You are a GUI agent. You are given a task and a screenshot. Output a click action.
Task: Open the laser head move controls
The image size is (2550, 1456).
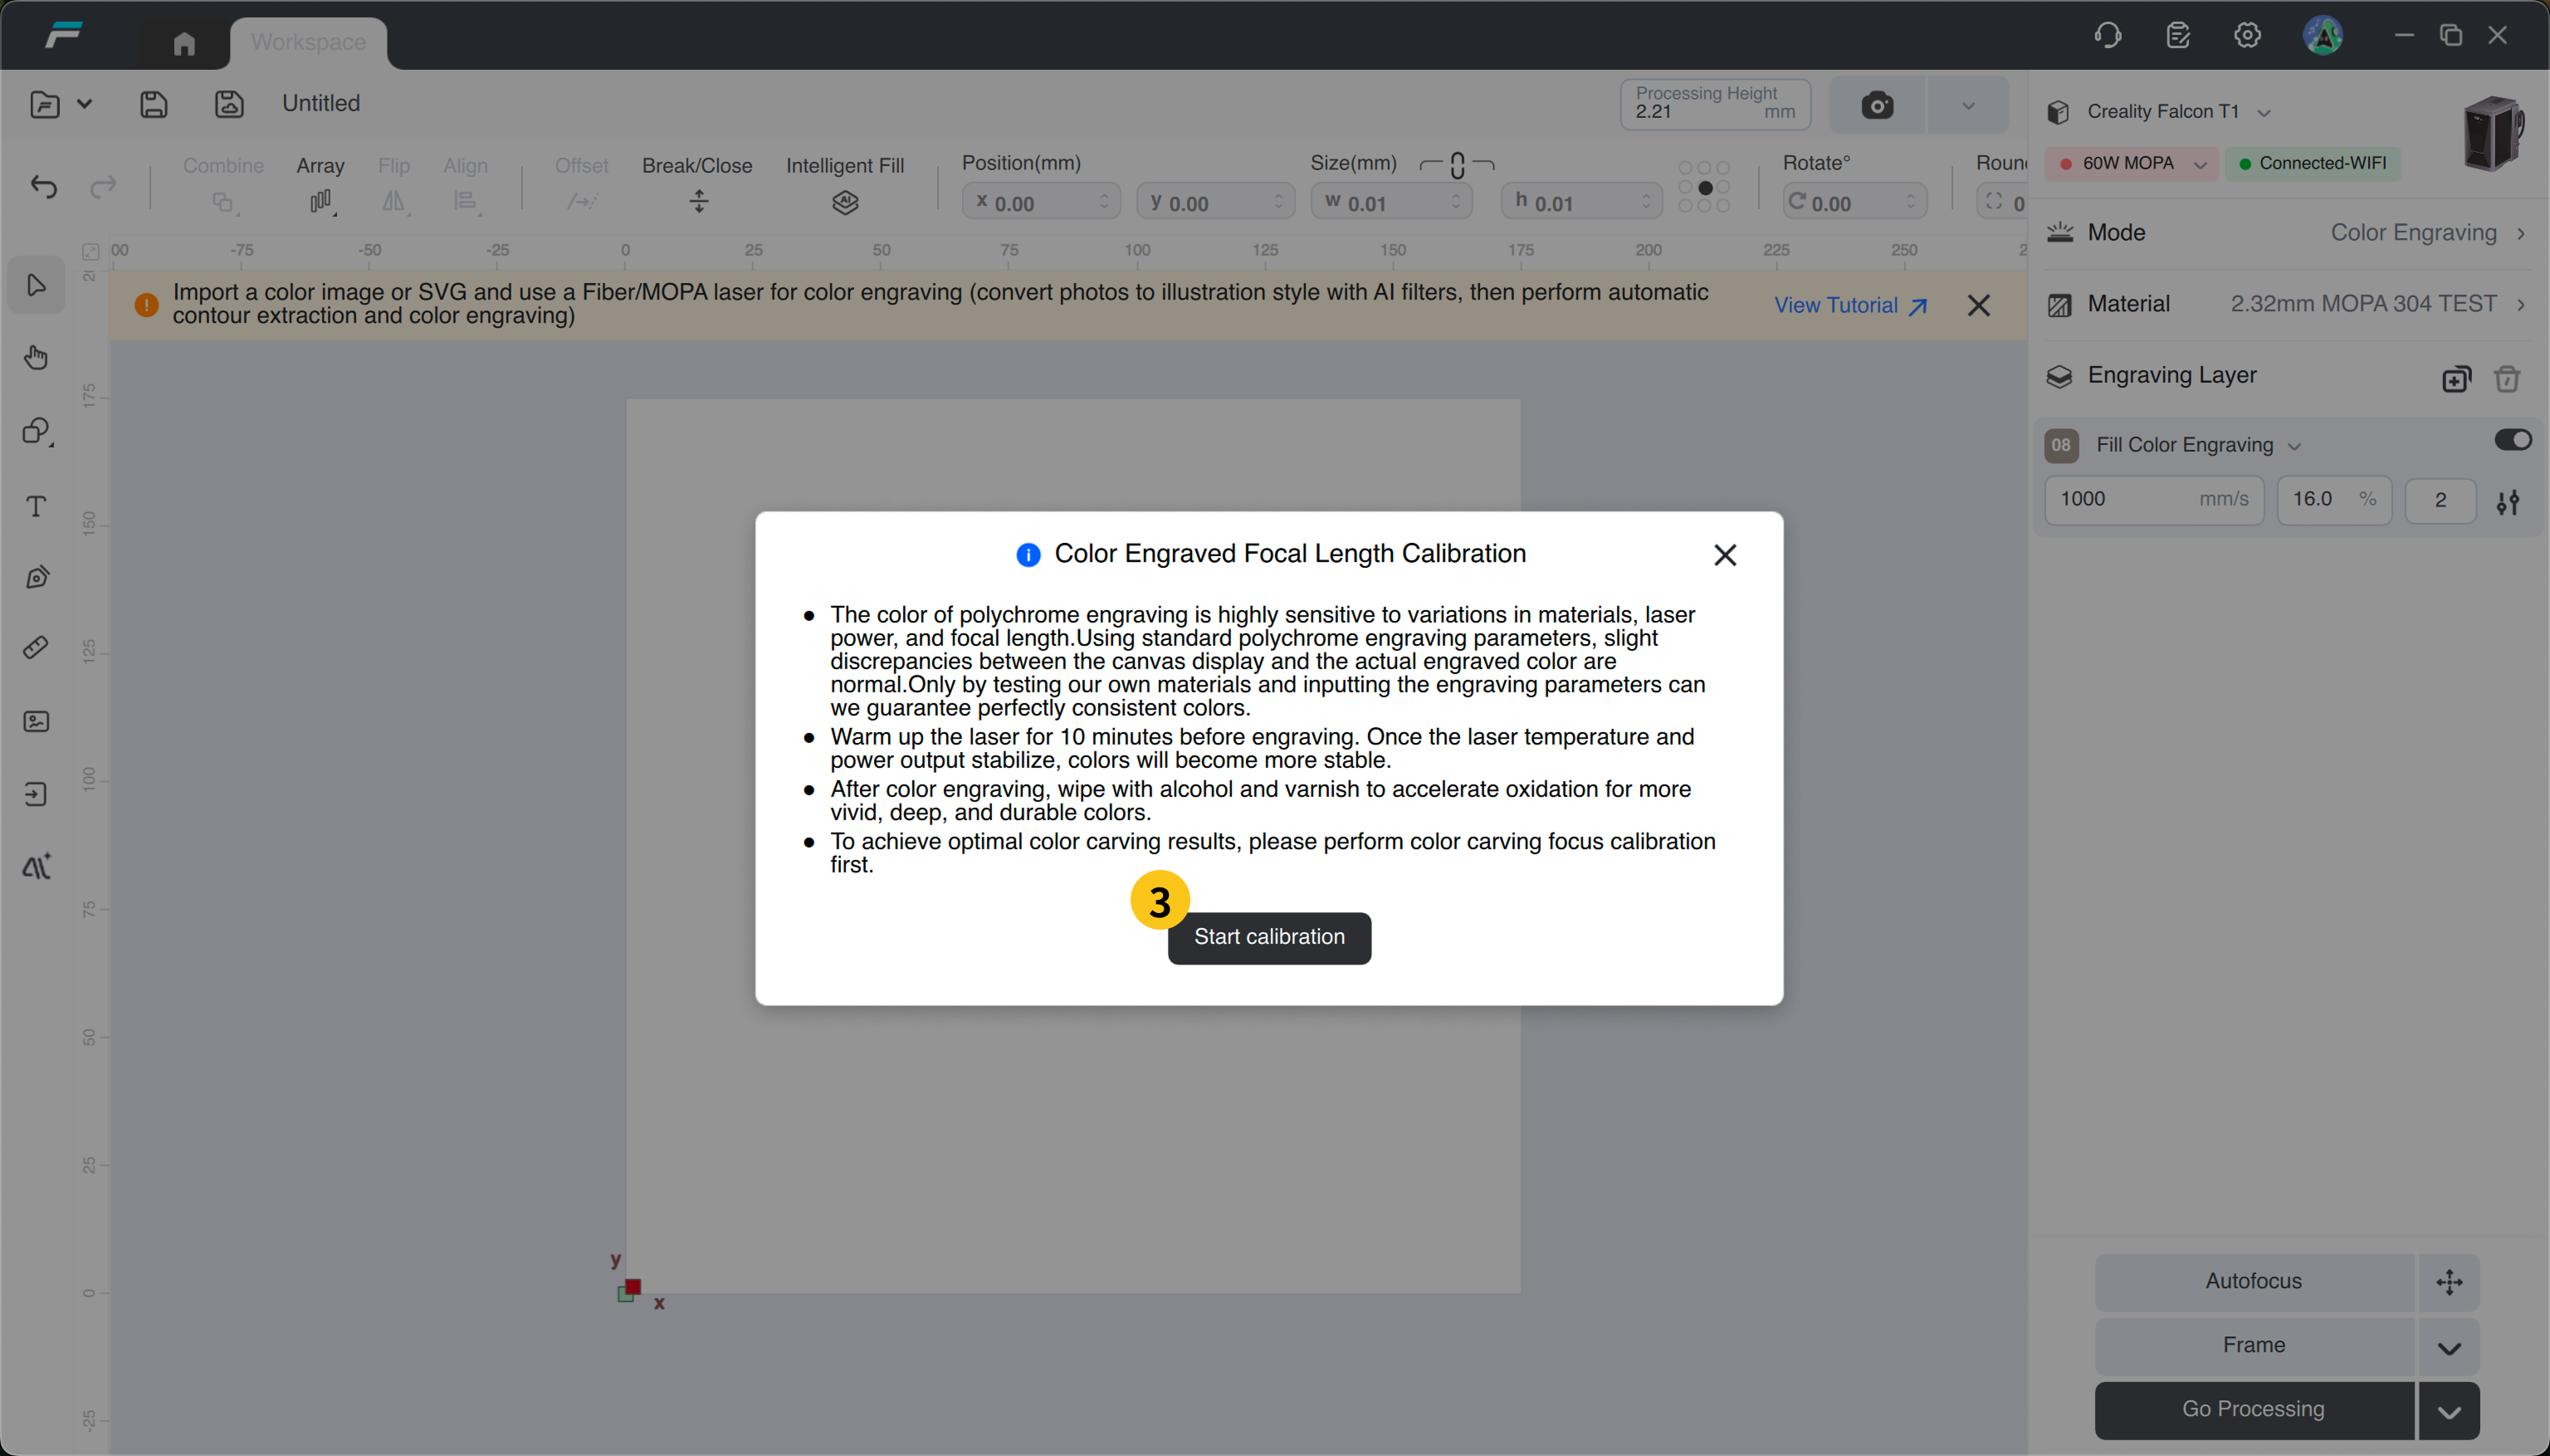tap(2448, 1282)
